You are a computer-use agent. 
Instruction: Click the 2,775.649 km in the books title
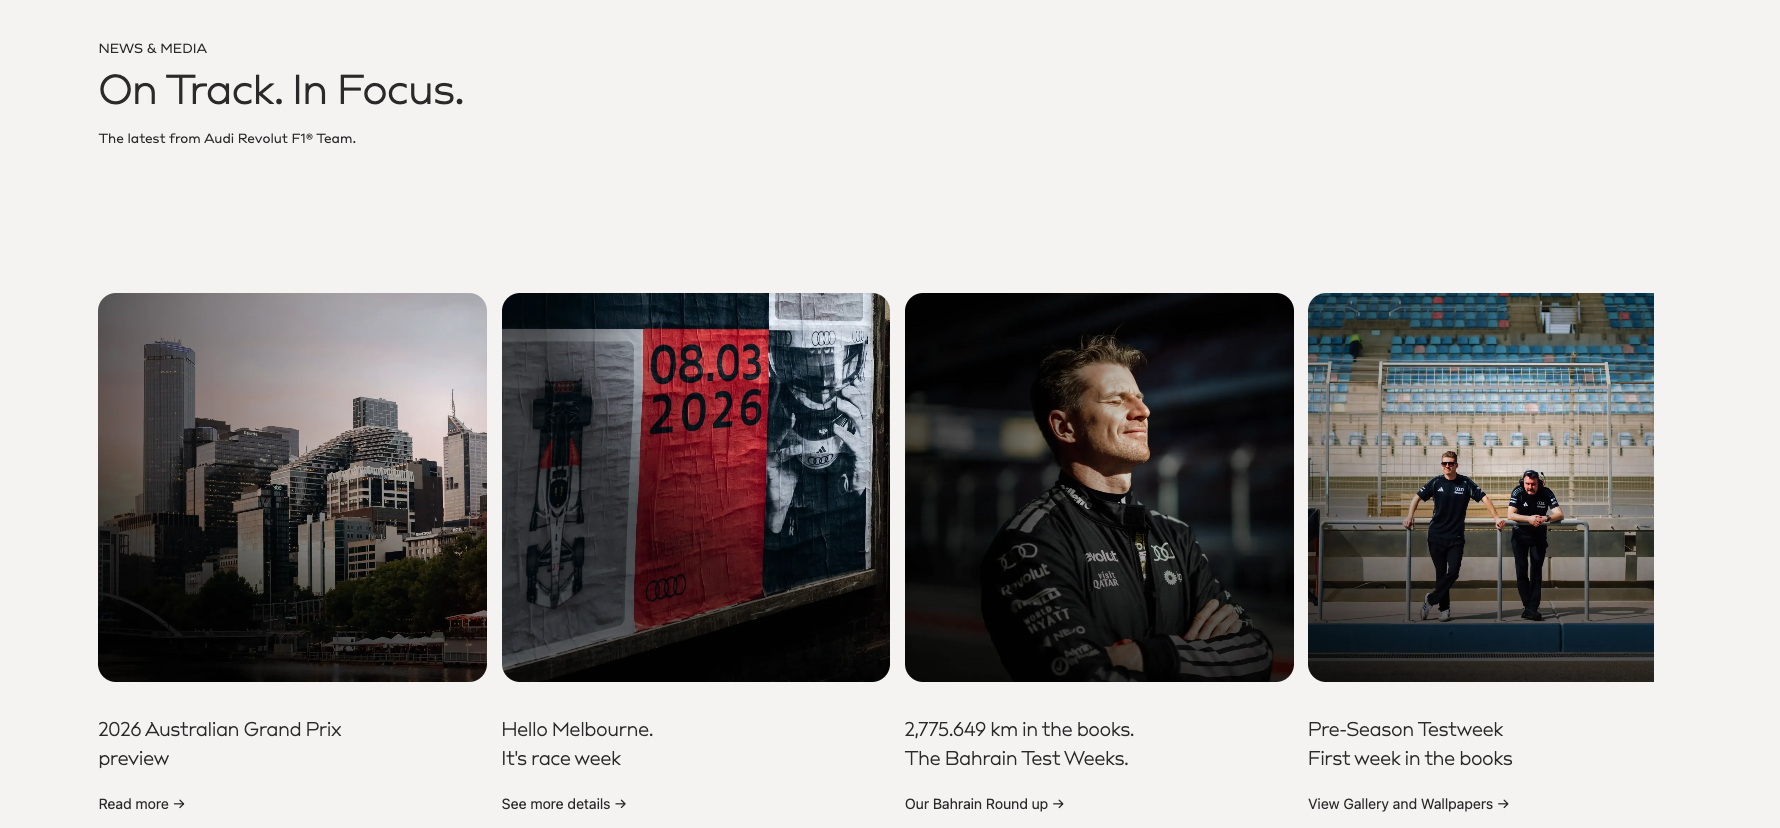click(1019, 730)
